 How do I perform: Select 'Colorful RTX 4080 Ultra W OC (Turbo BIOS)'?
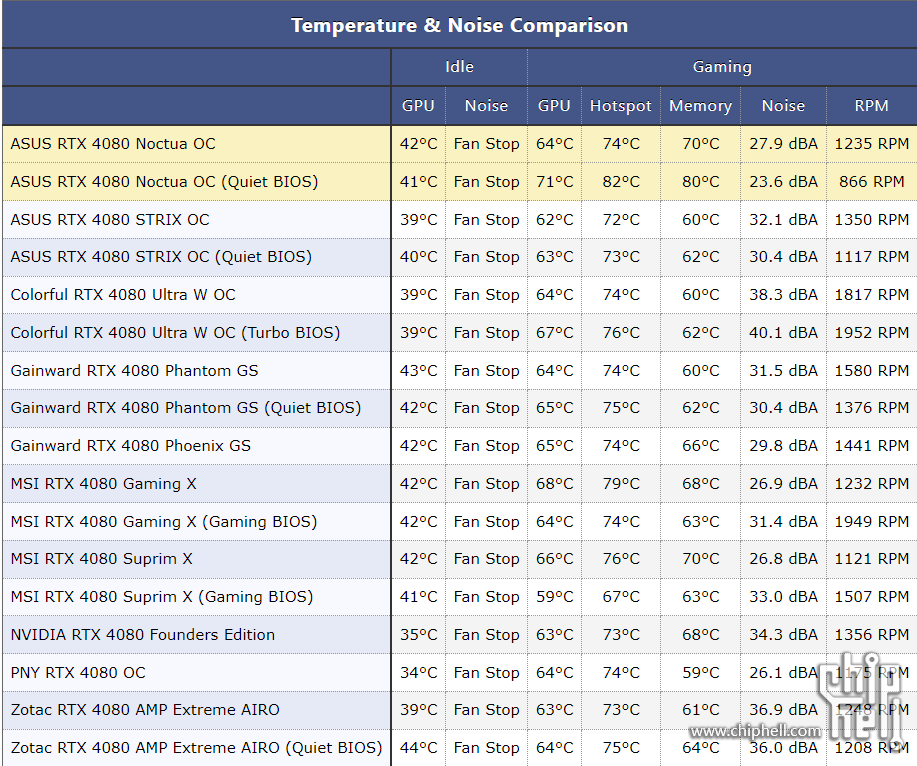[x=175, y=333]
